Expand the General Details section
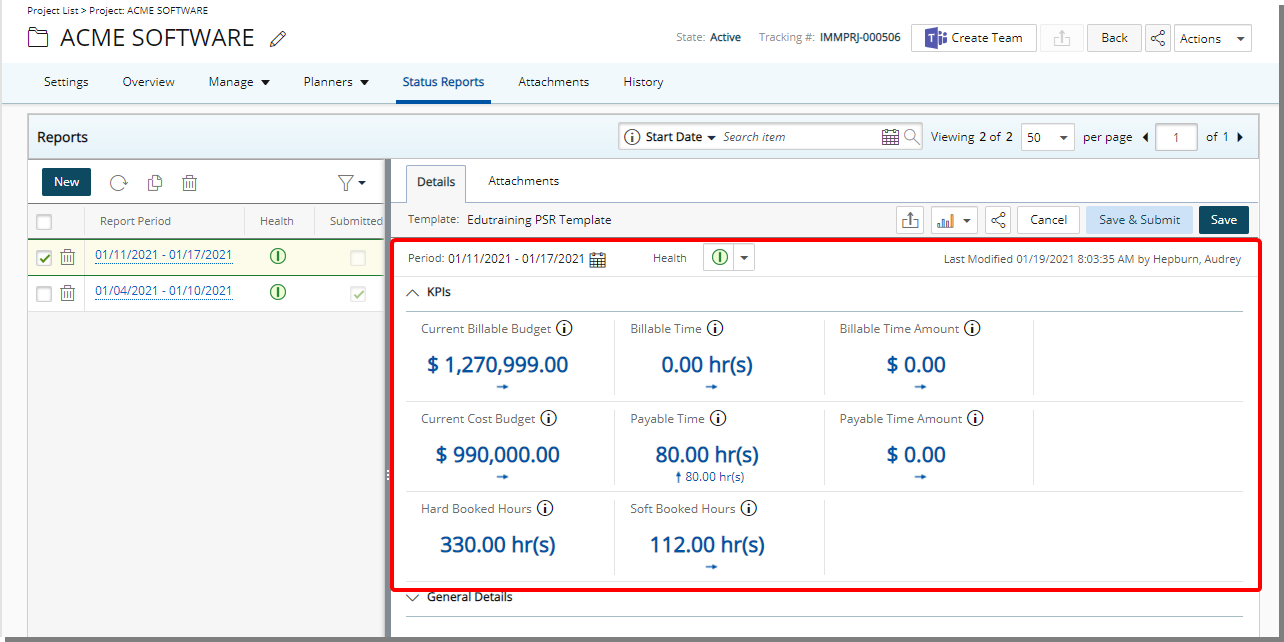The height and width of the screenshot is (642, 1284). click(413, 597)
